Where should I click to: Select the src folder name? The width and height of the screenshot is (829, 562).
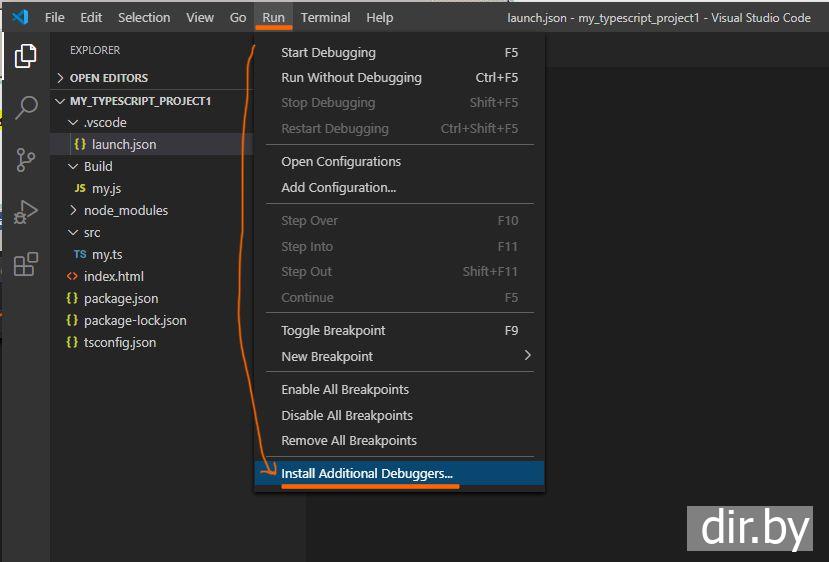pos(92,233)
